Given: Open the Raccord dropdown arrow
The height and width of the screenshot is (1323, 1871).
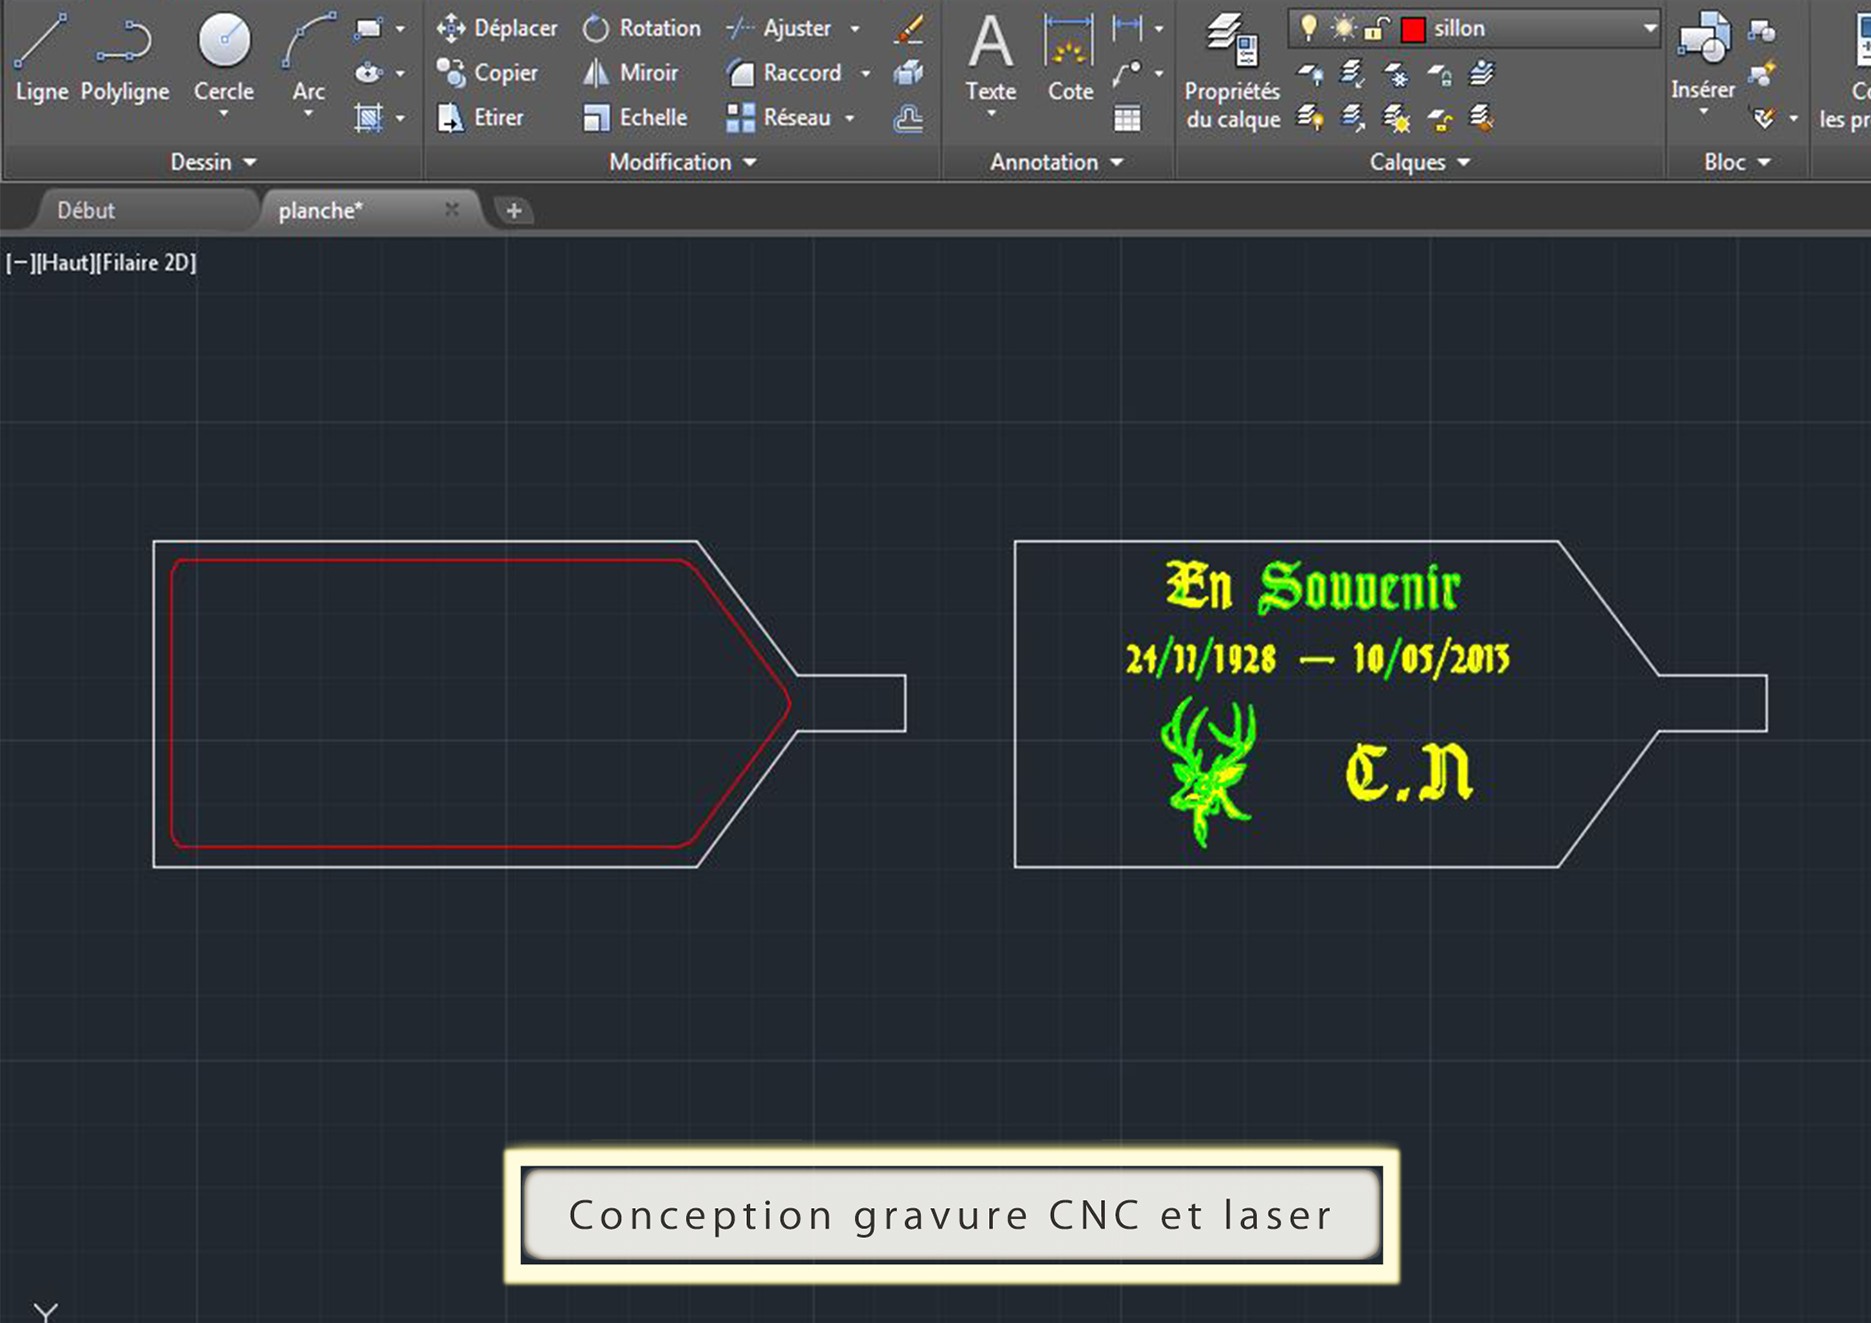Looking at the screenshot, I should click(866, 74).
